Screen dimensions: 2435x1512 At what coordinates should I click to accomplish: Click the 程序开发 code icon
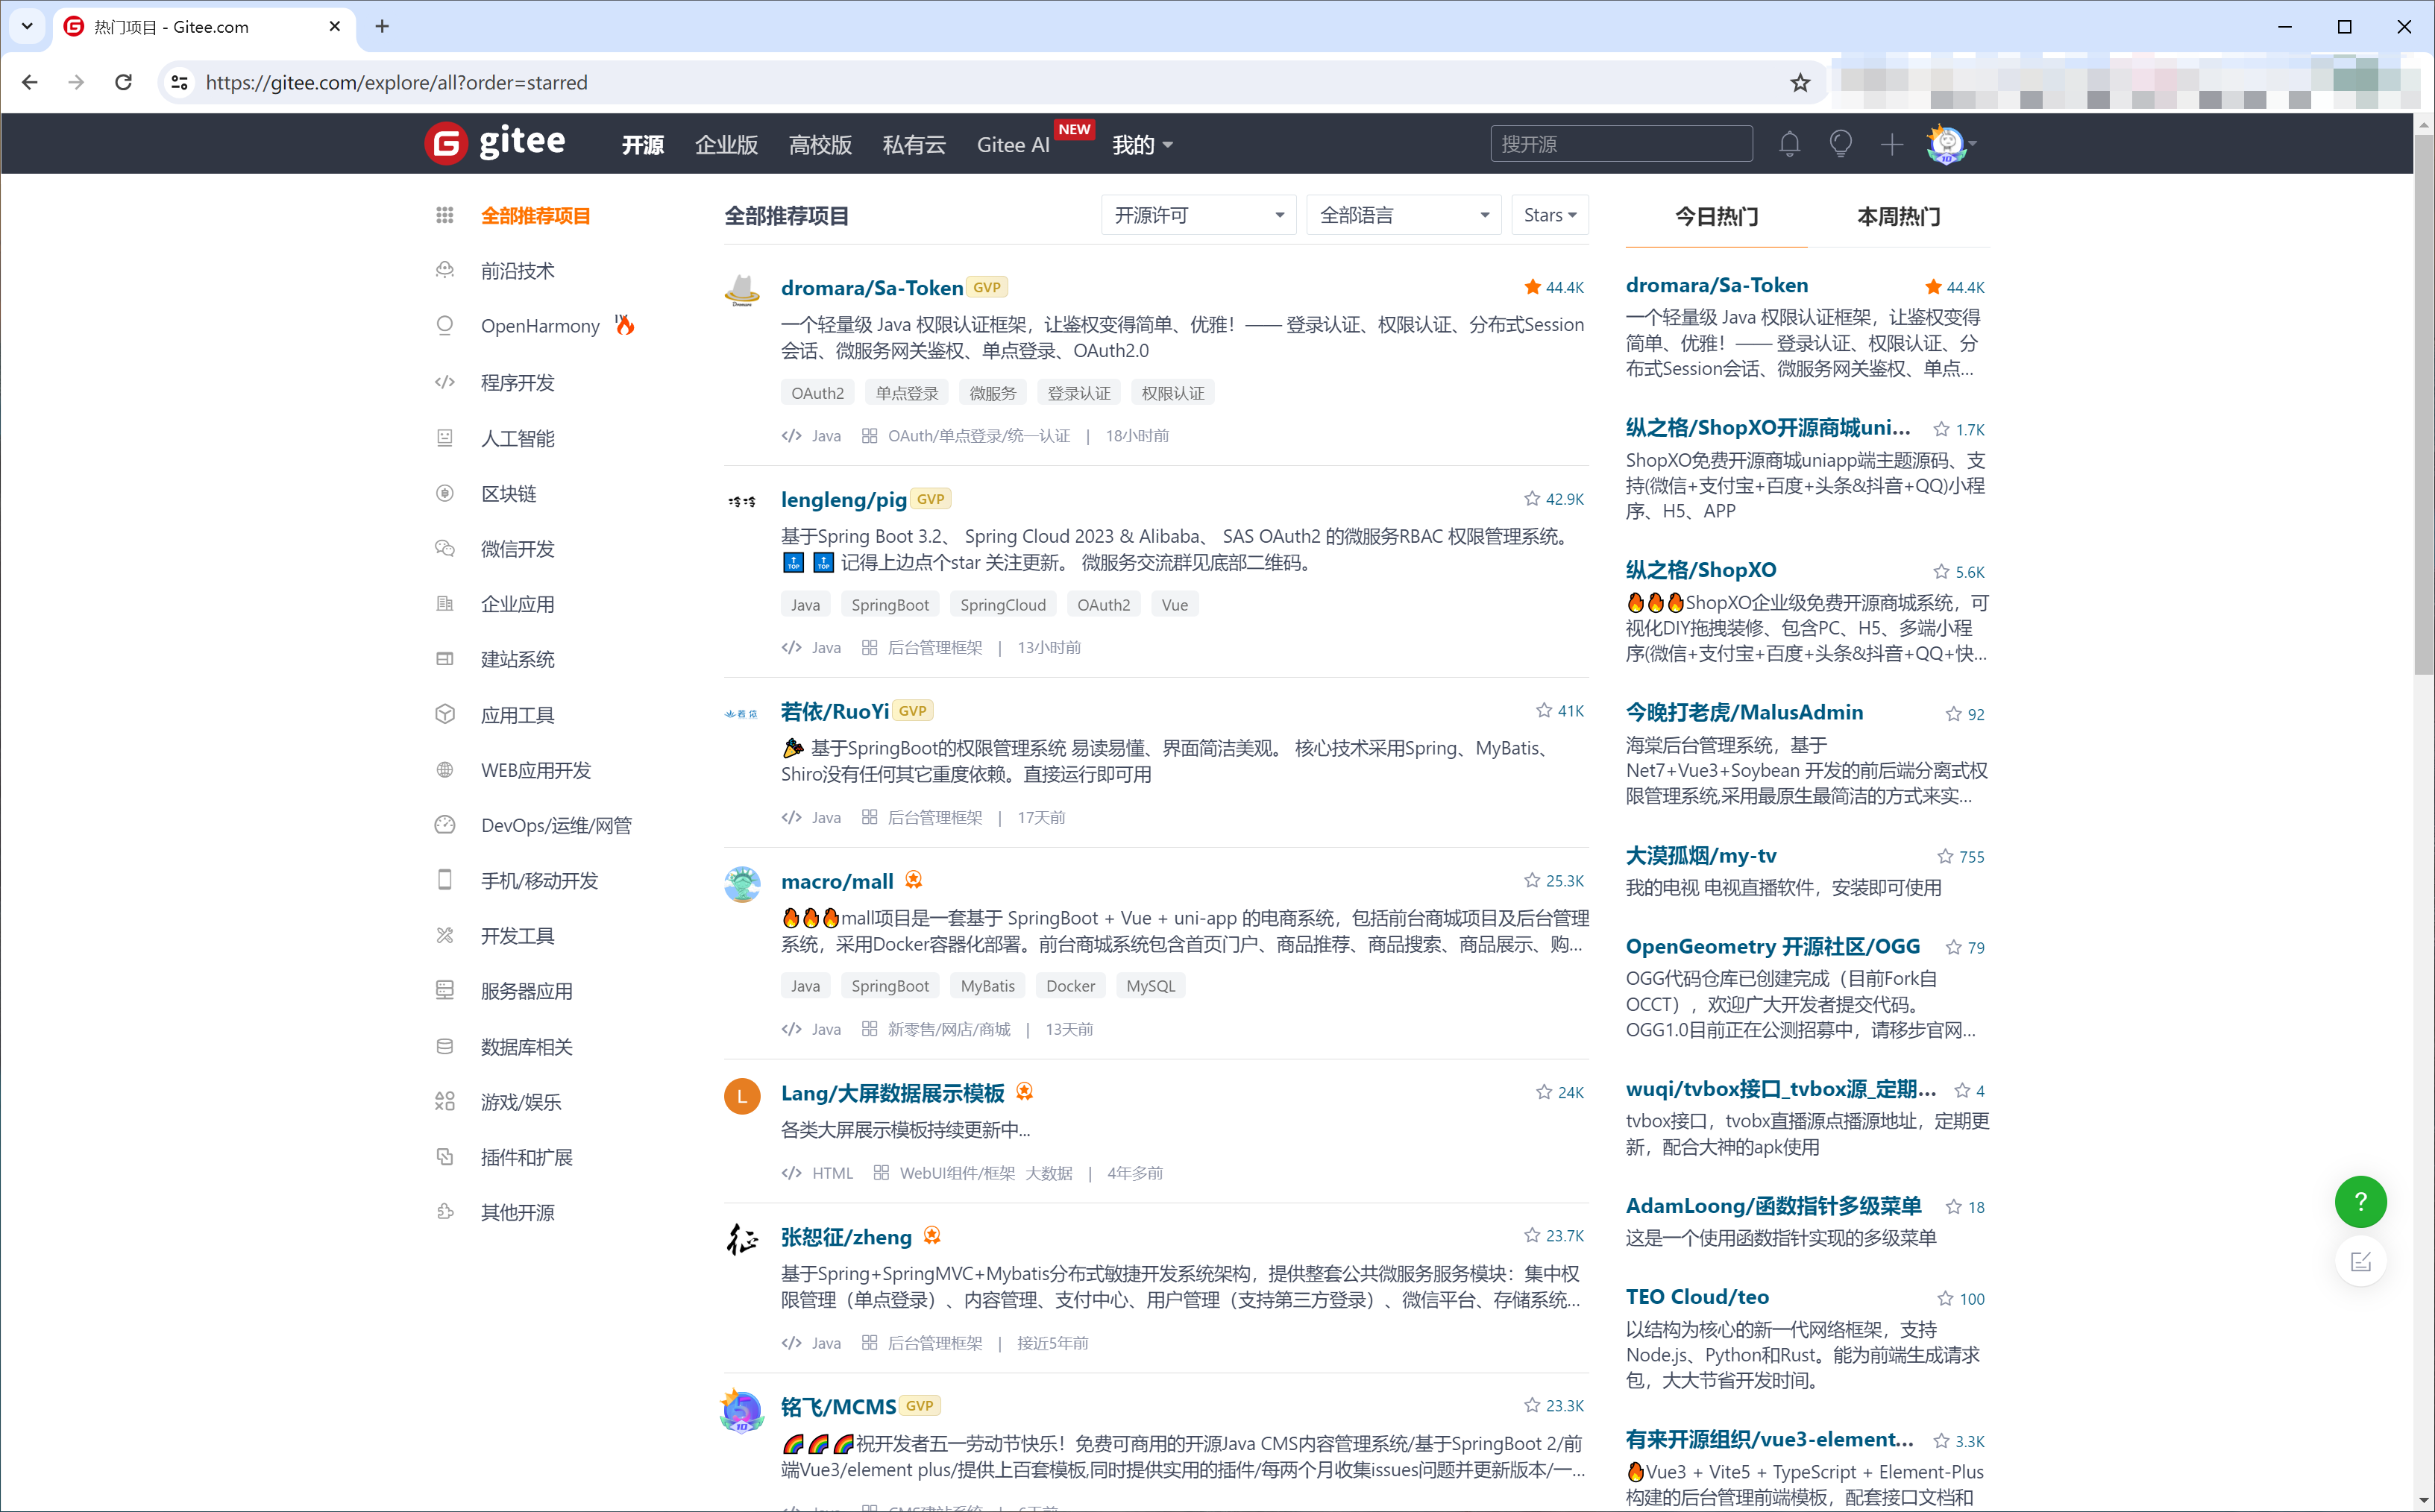click(445, 382)
